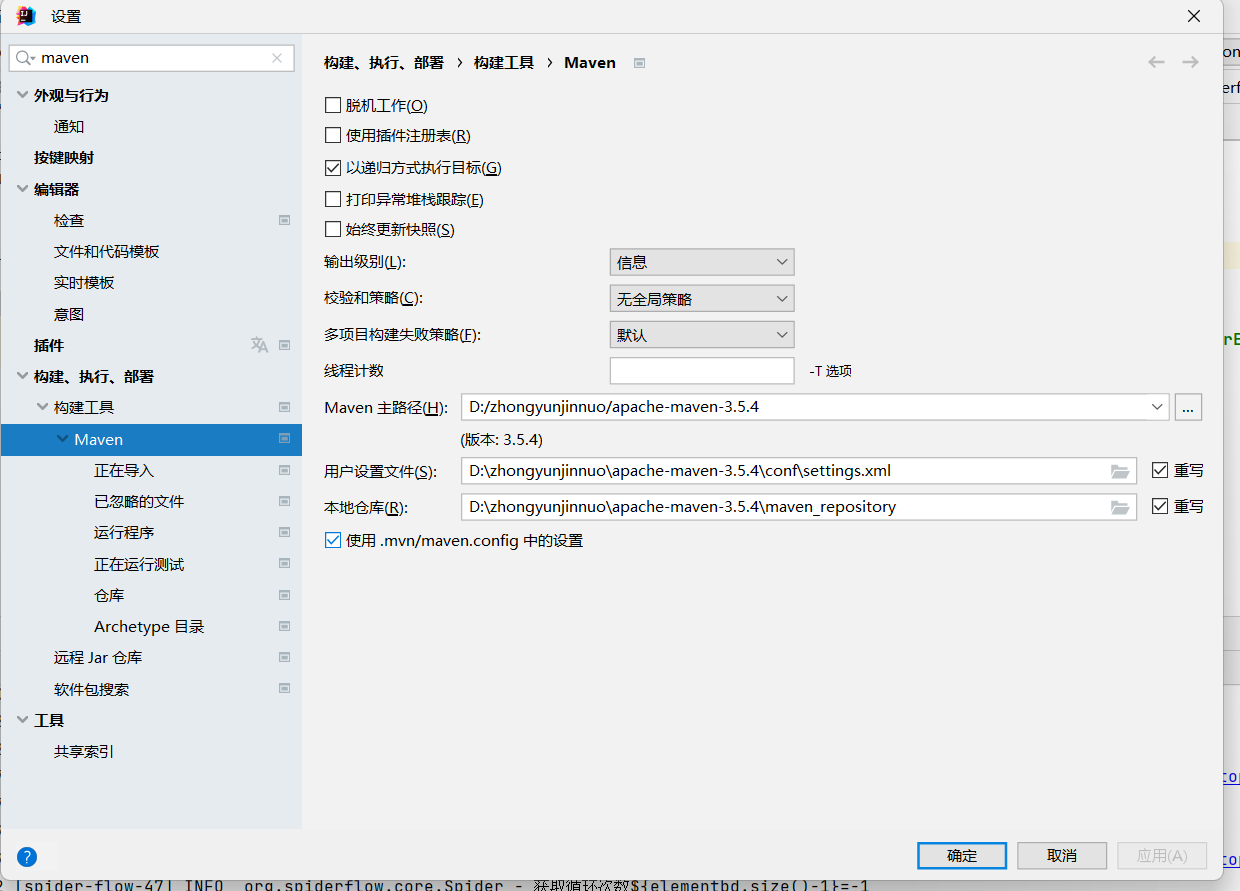
Task: Click the translate icon next to 插件
Action: coord(259,345)
